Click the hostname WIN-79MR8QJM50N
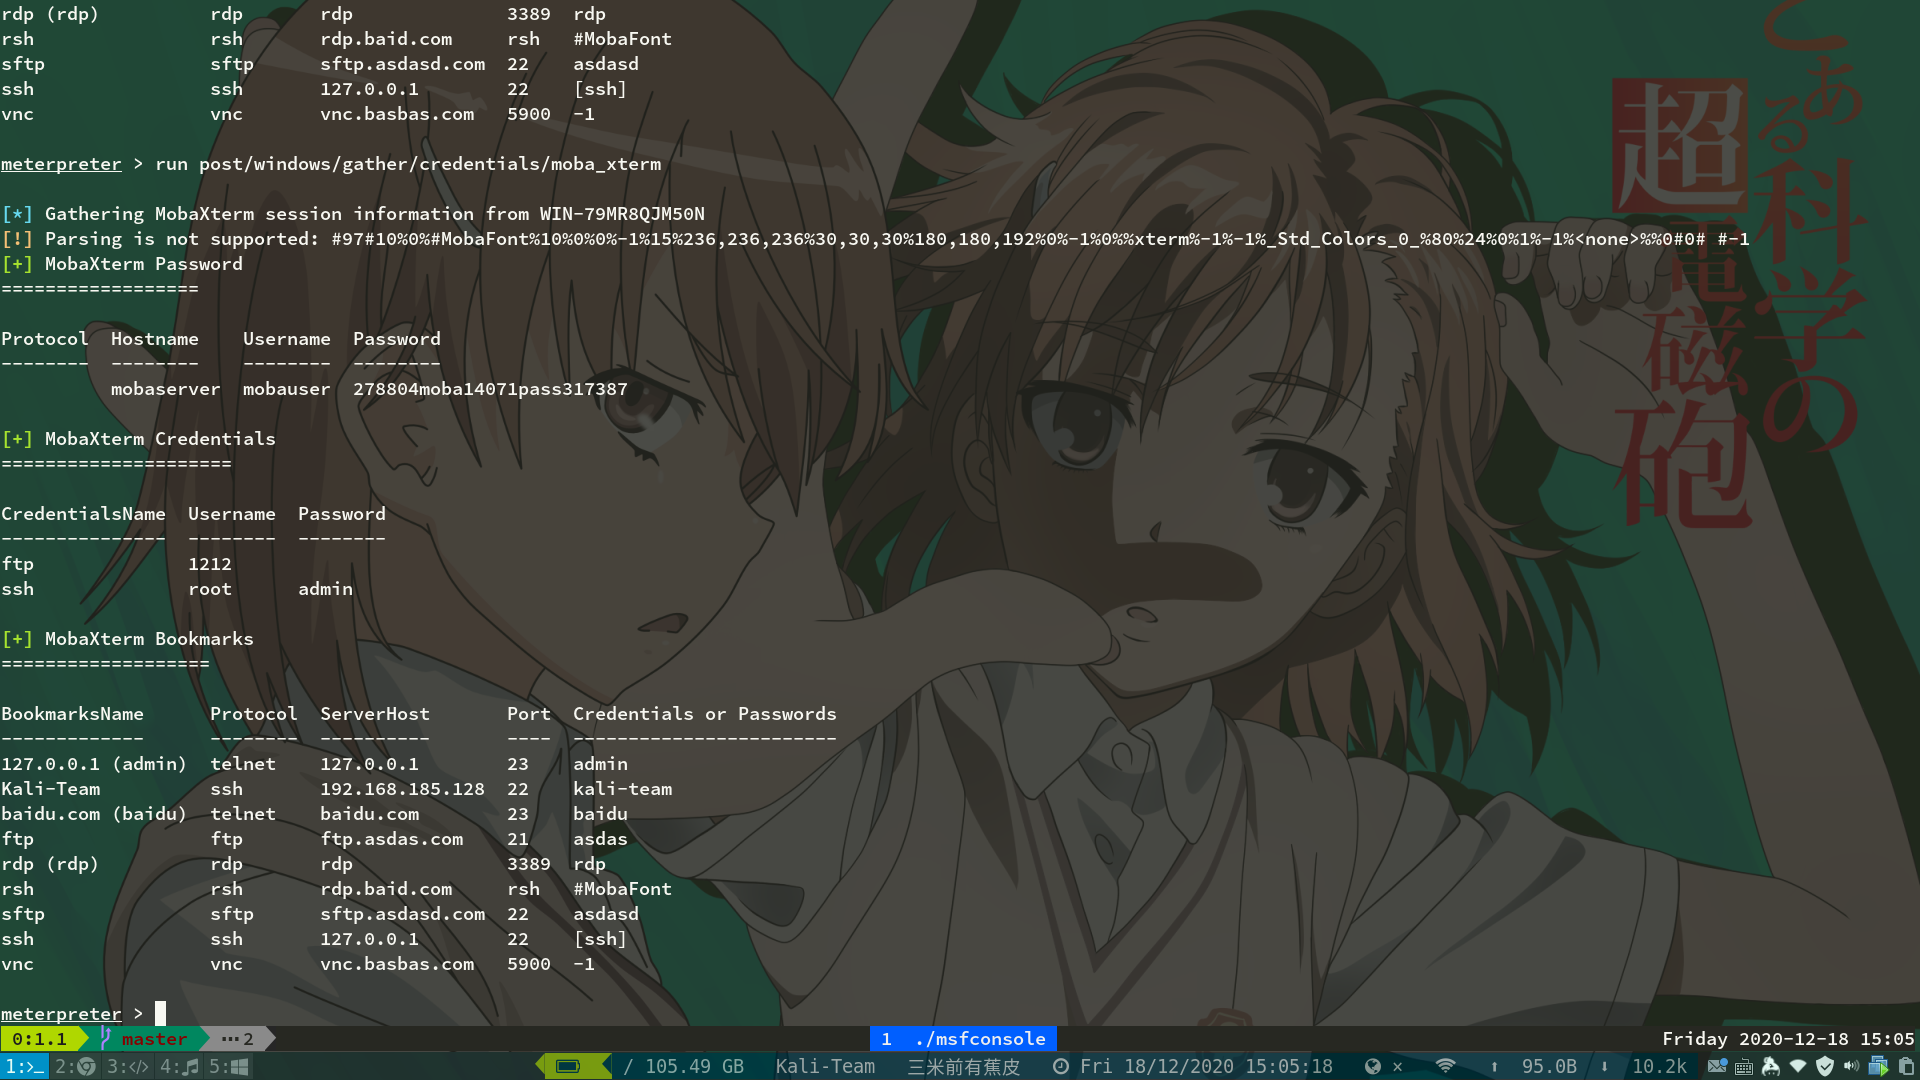 622,214
